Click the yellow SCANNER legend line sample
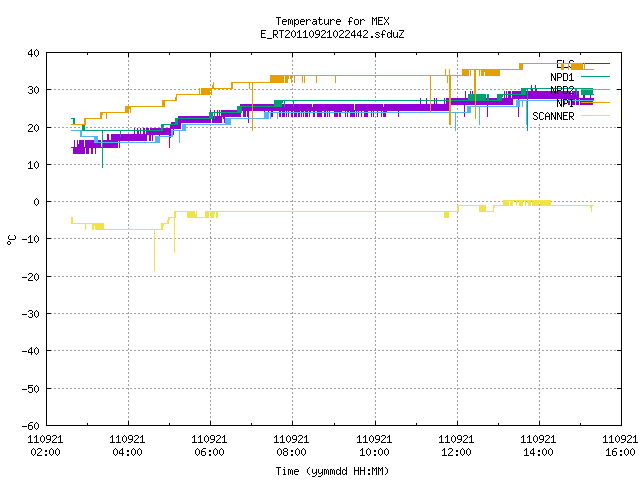Screen dimensions: 640x480 [596, 116]
